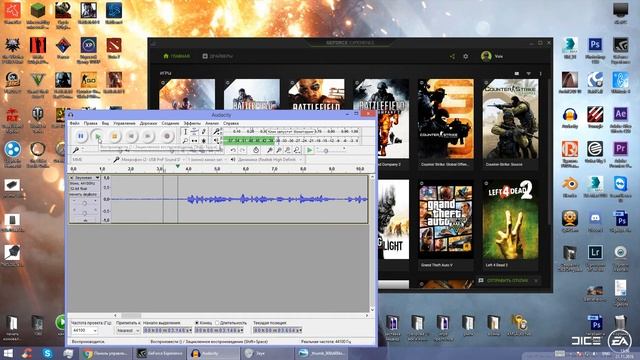The image size is (640, 360).
Task: Adjust the track pan slider
Action: (x=84, y=213)
